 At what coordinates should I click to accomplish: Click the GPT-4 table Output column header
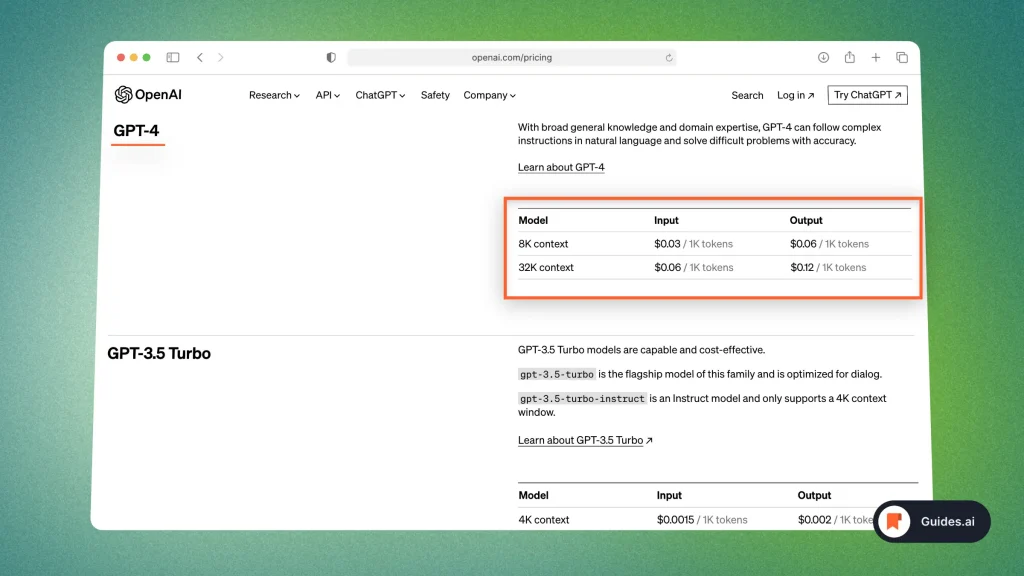pyautogui.click(x=806, y=220)
